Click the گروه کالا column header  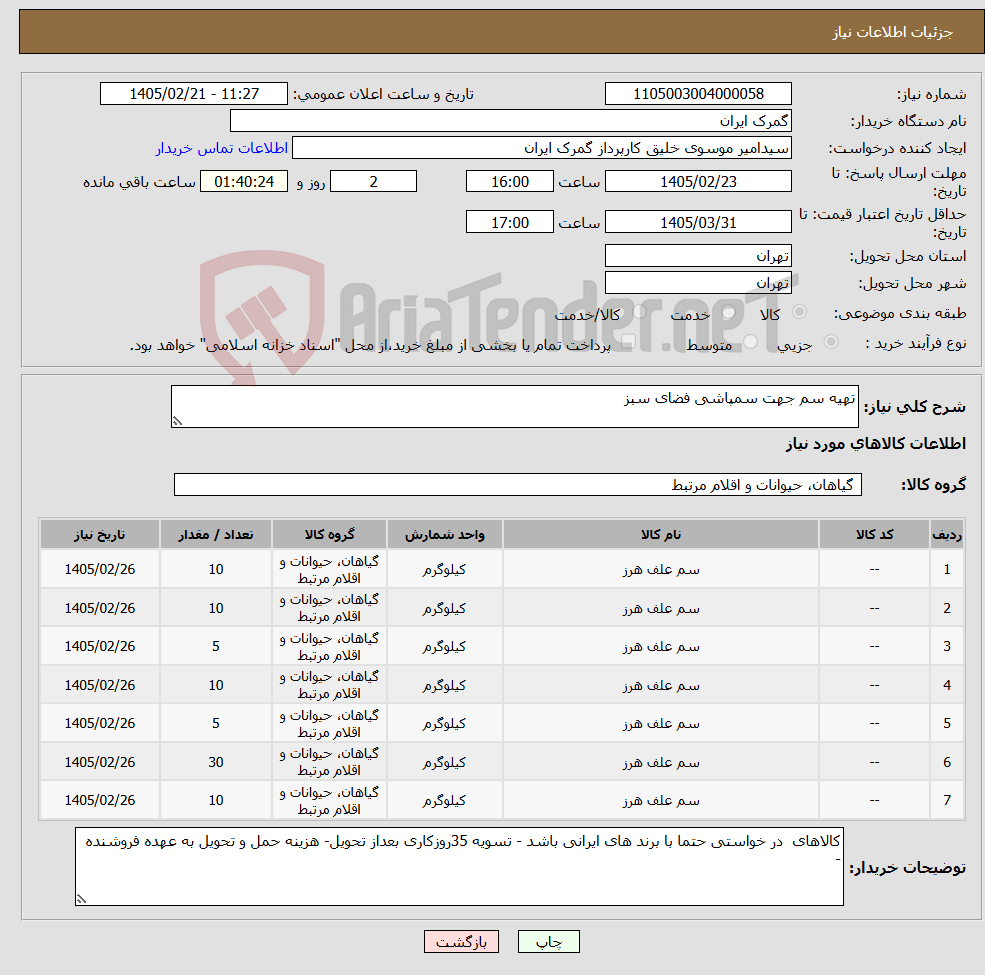[x=329, y=534]
